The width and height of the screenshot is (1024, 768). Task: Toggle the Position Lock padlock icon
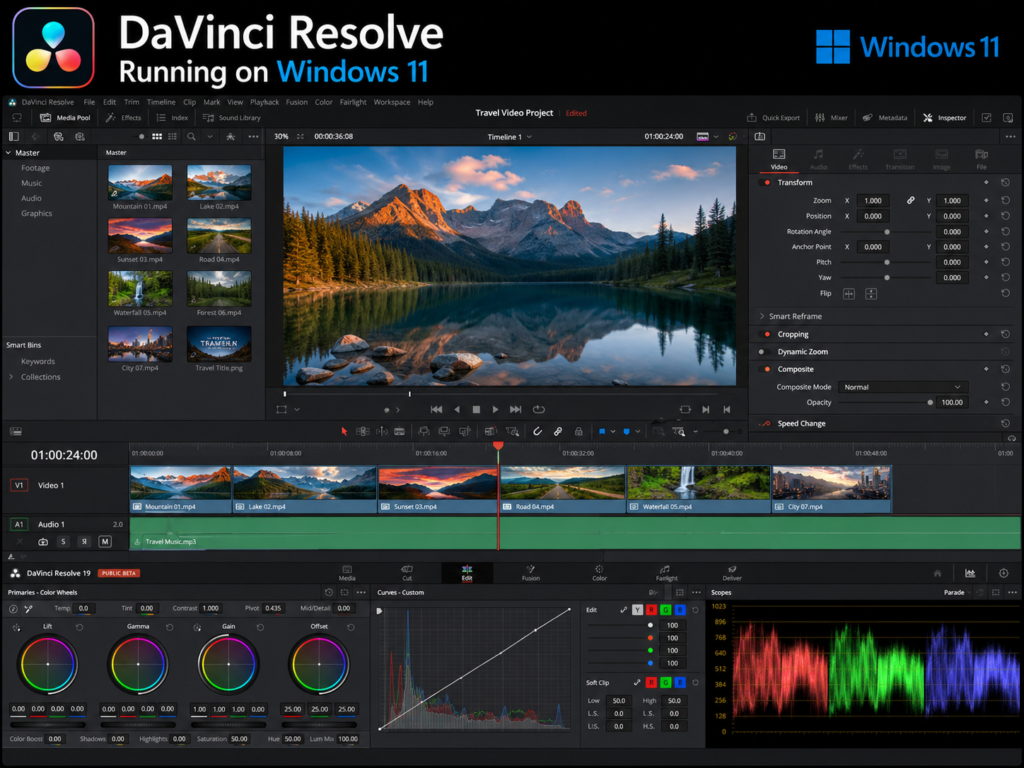click(x=578, y=432)
